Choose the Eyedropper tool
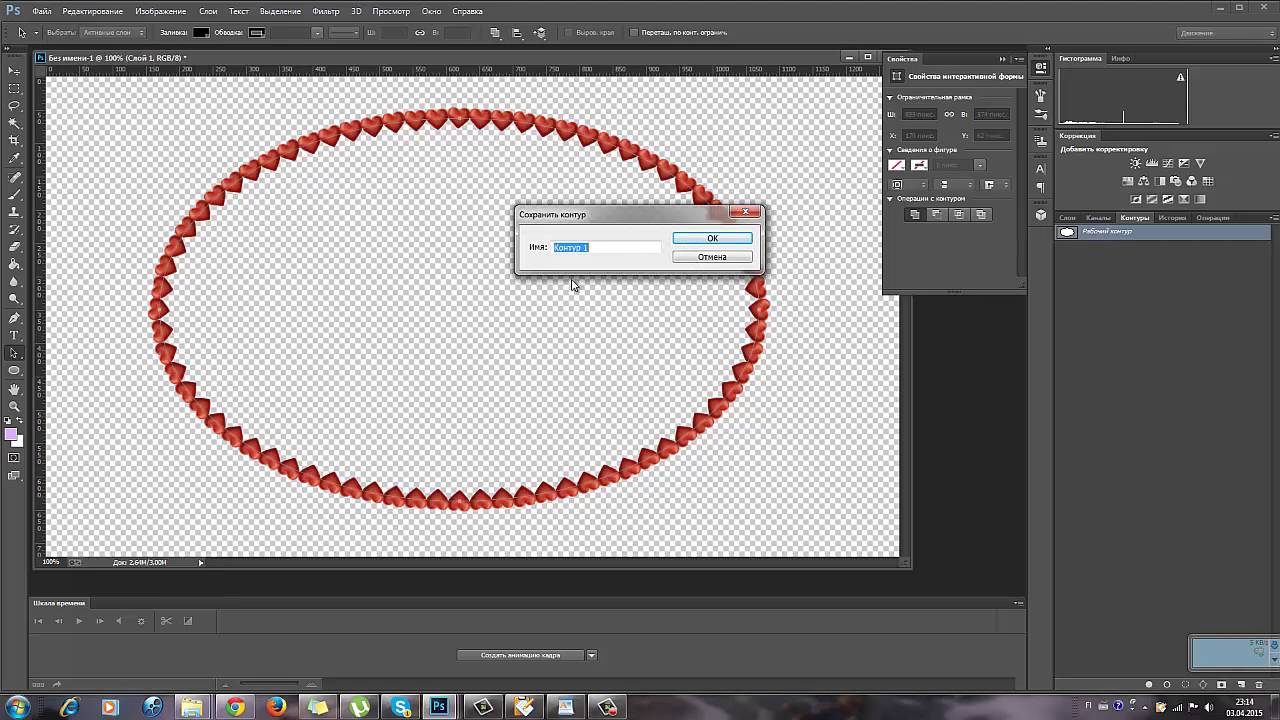 pyautogui.click(x=14, y=158)
